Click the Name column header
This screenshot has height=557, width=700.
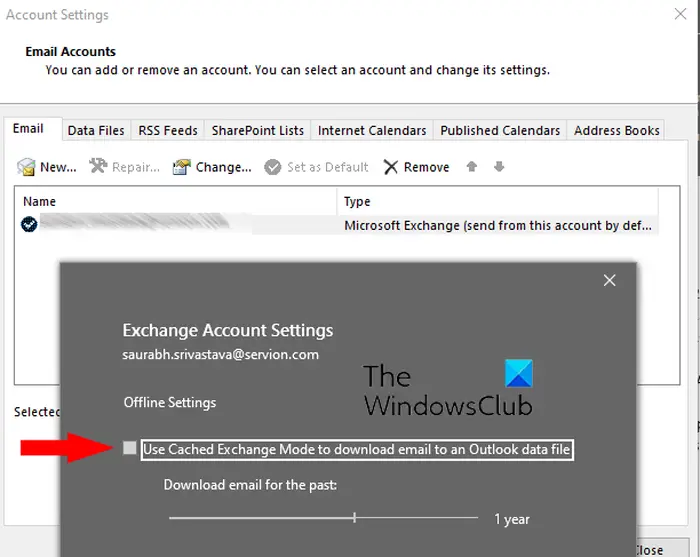point(180,201)
